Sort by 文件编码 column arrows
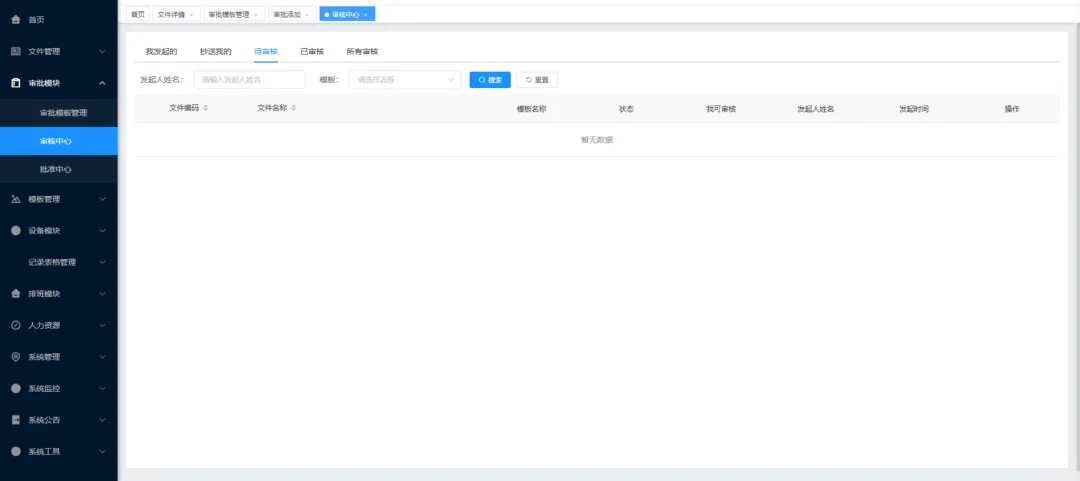The image size is (1080, 481). click(205, 108)
